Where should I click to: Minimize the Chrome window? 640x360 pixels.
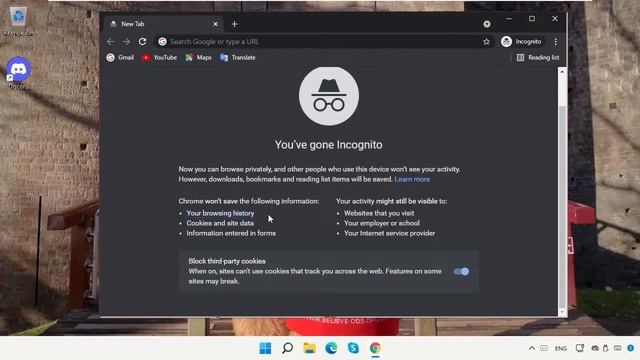point(509,19)
